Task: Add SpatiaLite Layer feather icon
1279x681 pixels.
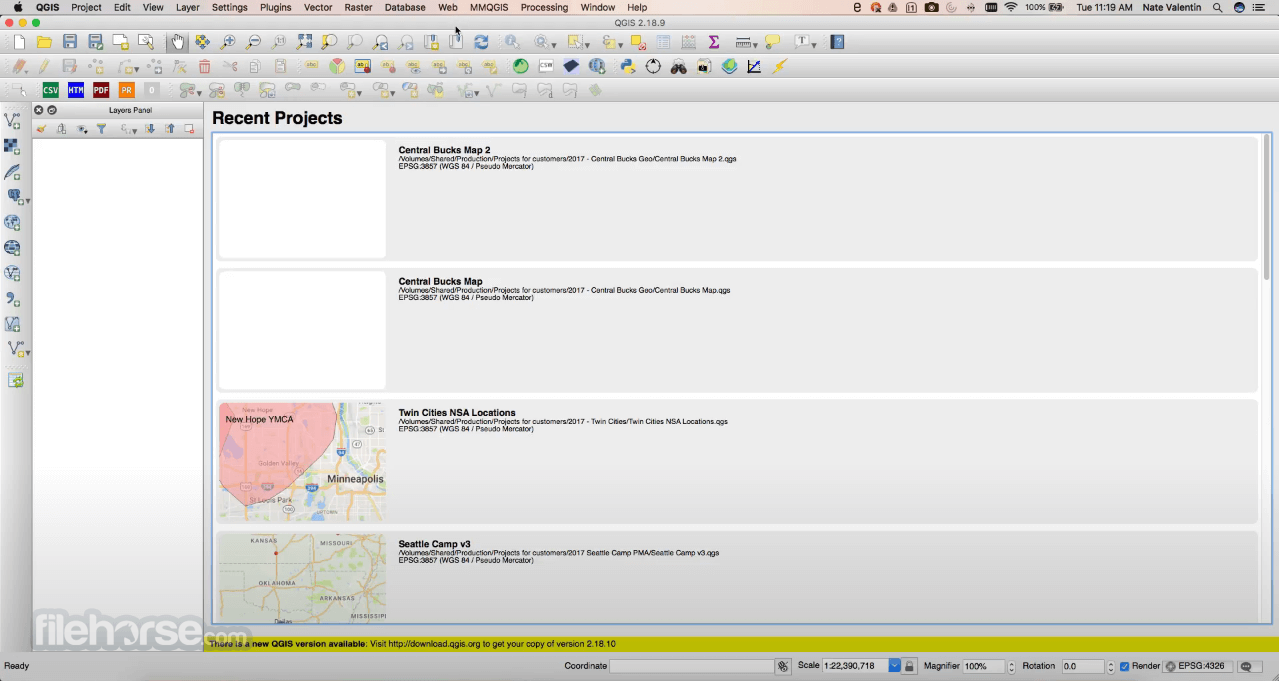Action: 12,173
